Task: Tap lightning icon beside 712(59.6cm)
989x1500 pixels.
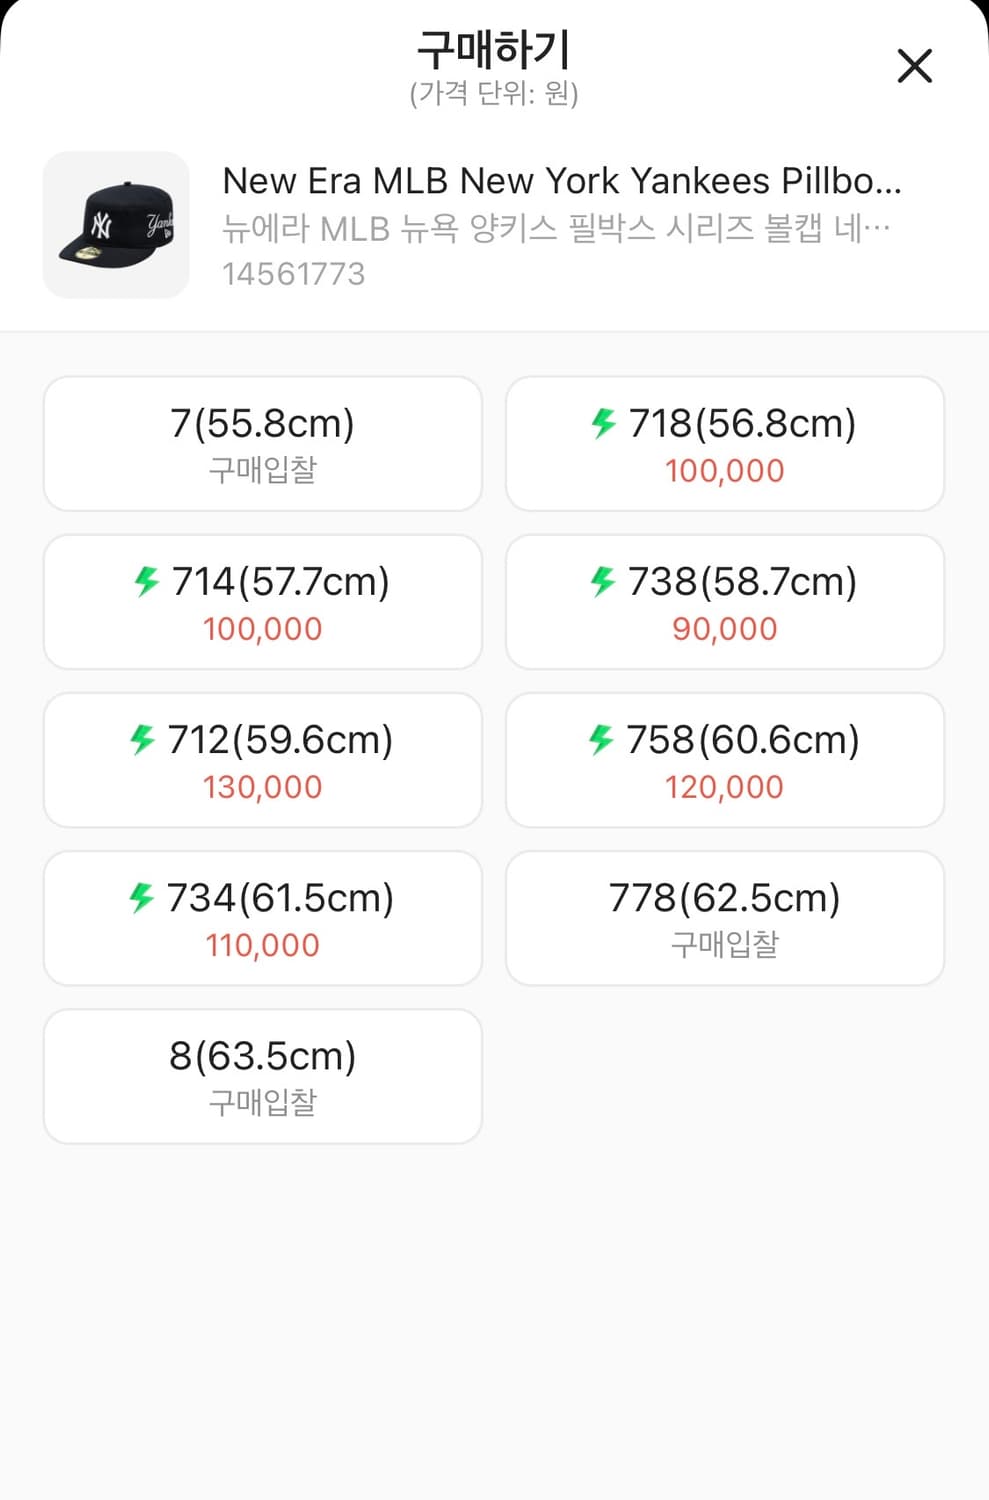Action: pos(142,739)
